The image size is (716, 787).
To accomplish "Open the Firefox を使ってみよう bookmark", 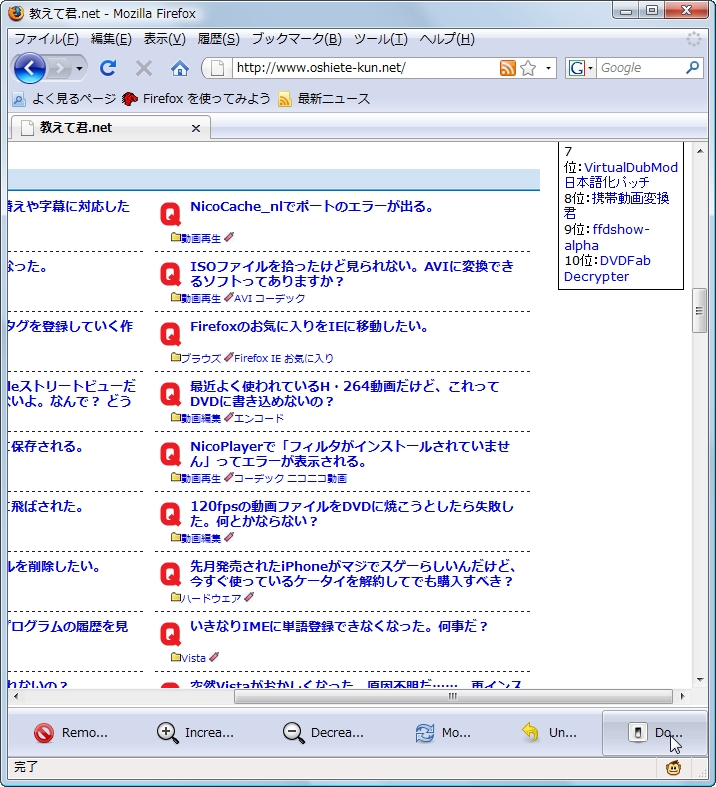I will click(x=196, y=99).
